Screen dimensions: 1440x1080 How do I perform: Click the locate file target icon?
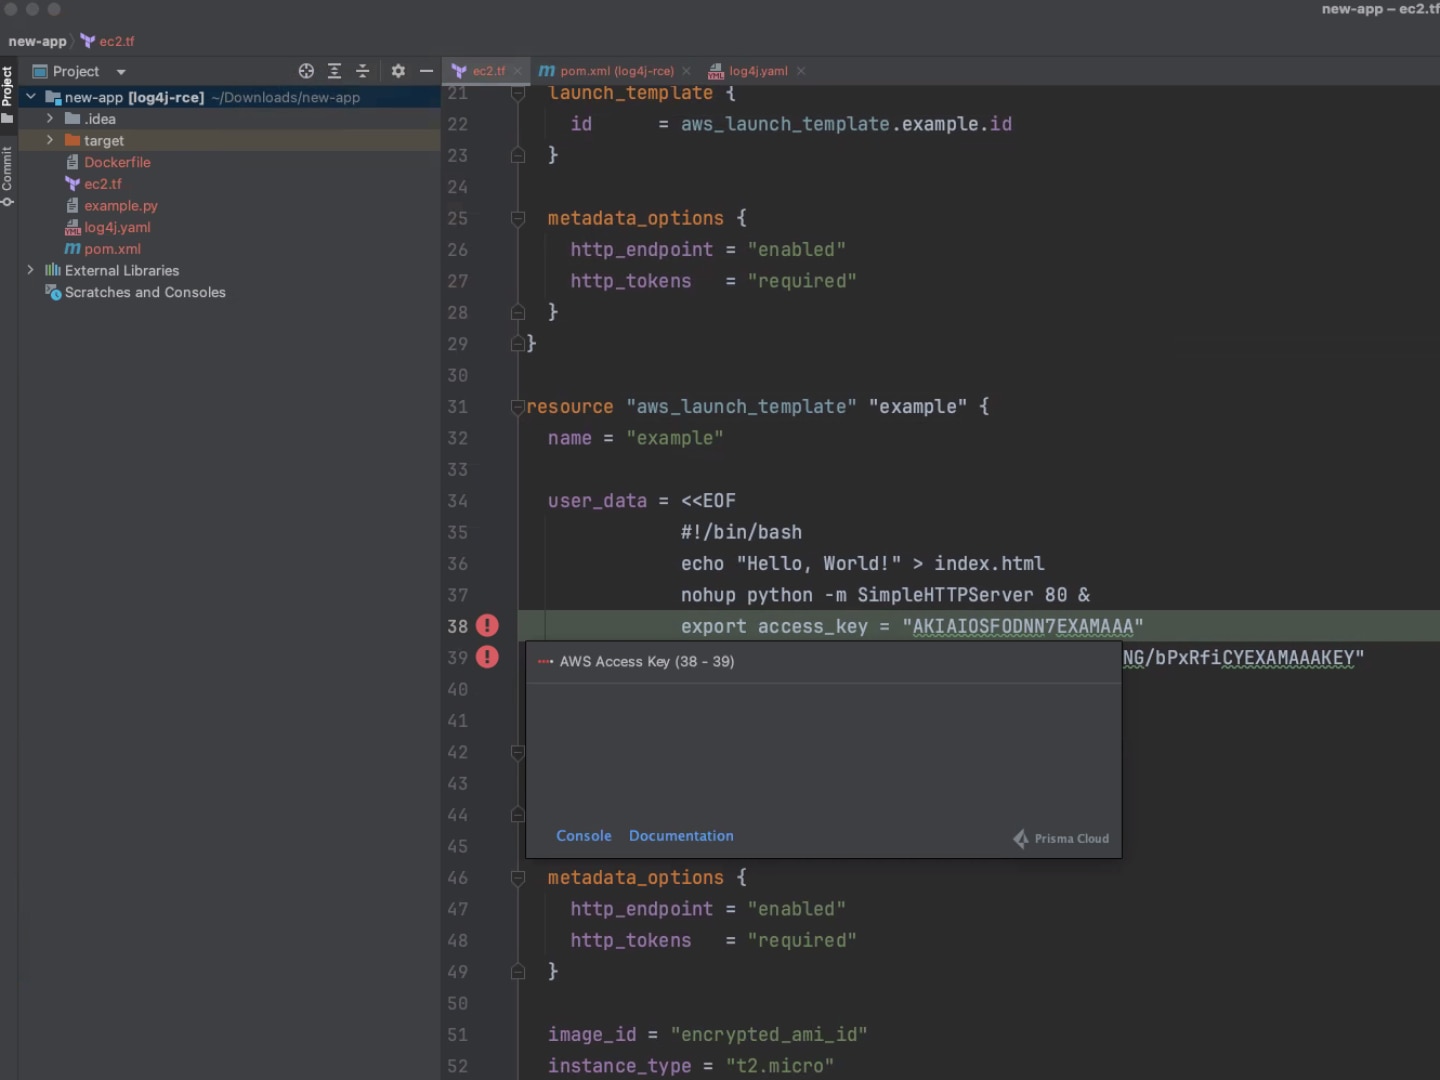pos(306,71)
